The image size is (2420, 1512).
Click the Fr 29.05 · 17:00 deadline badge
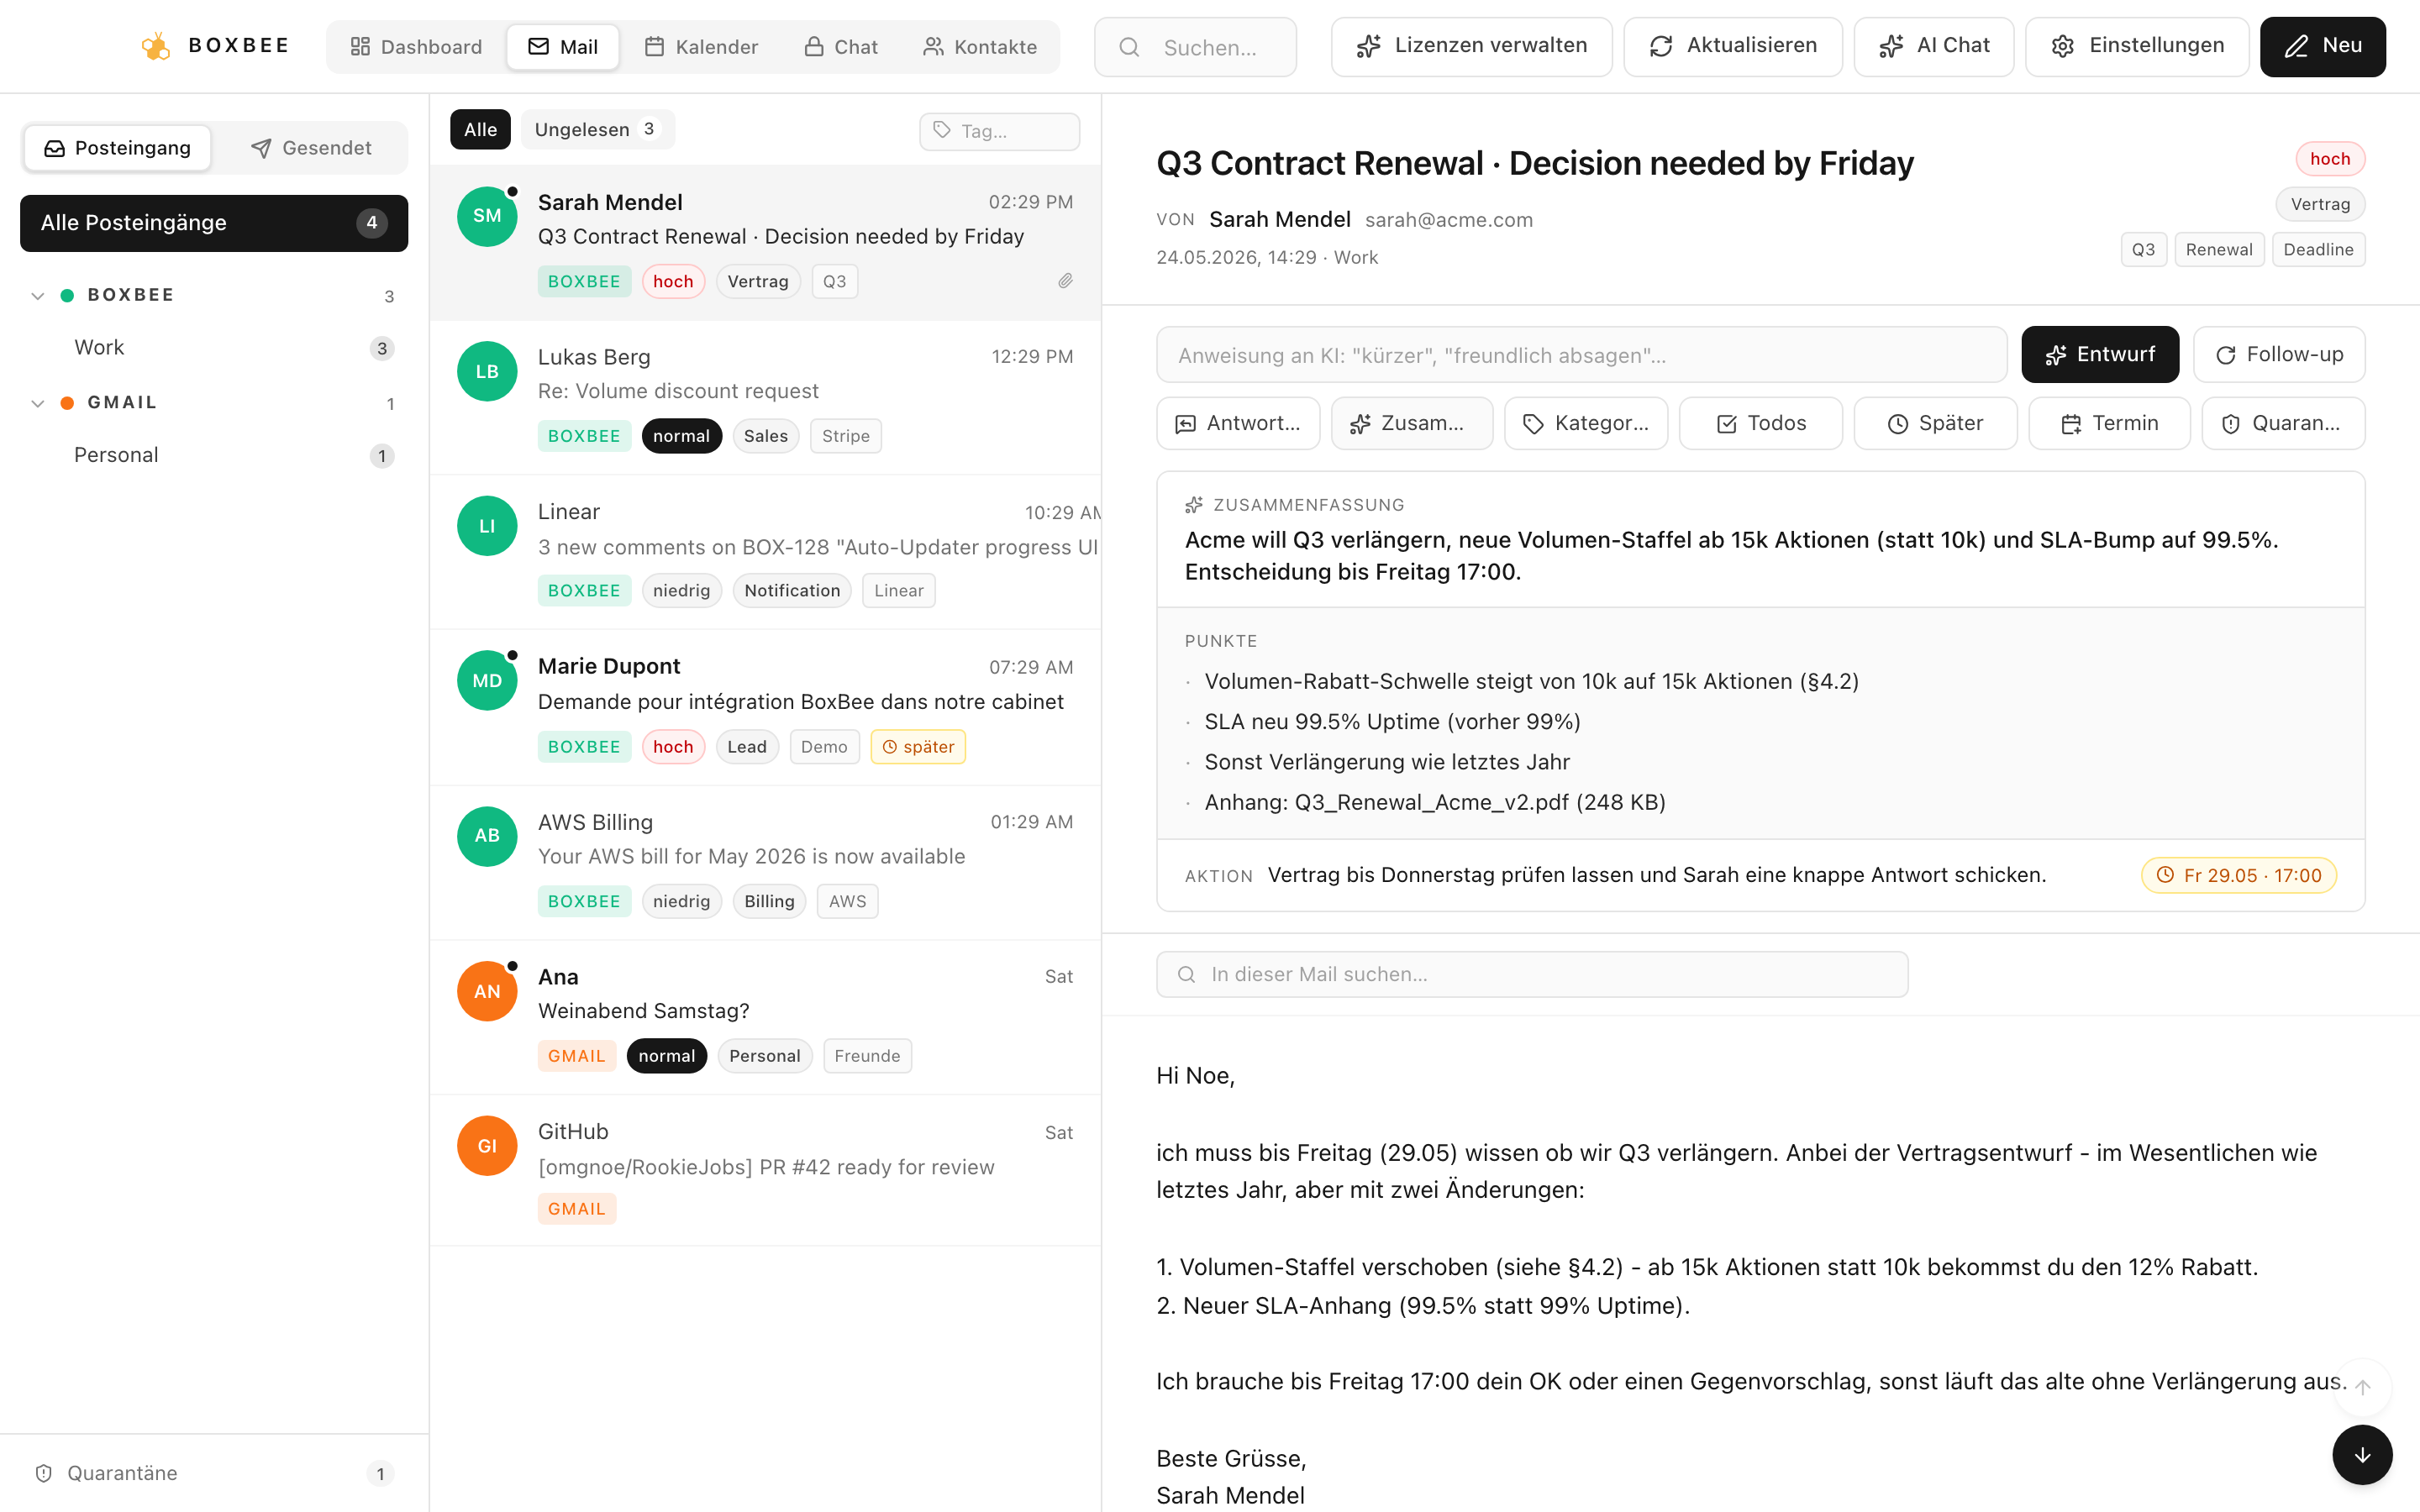pyautogui.click(x=2238, y=875)
